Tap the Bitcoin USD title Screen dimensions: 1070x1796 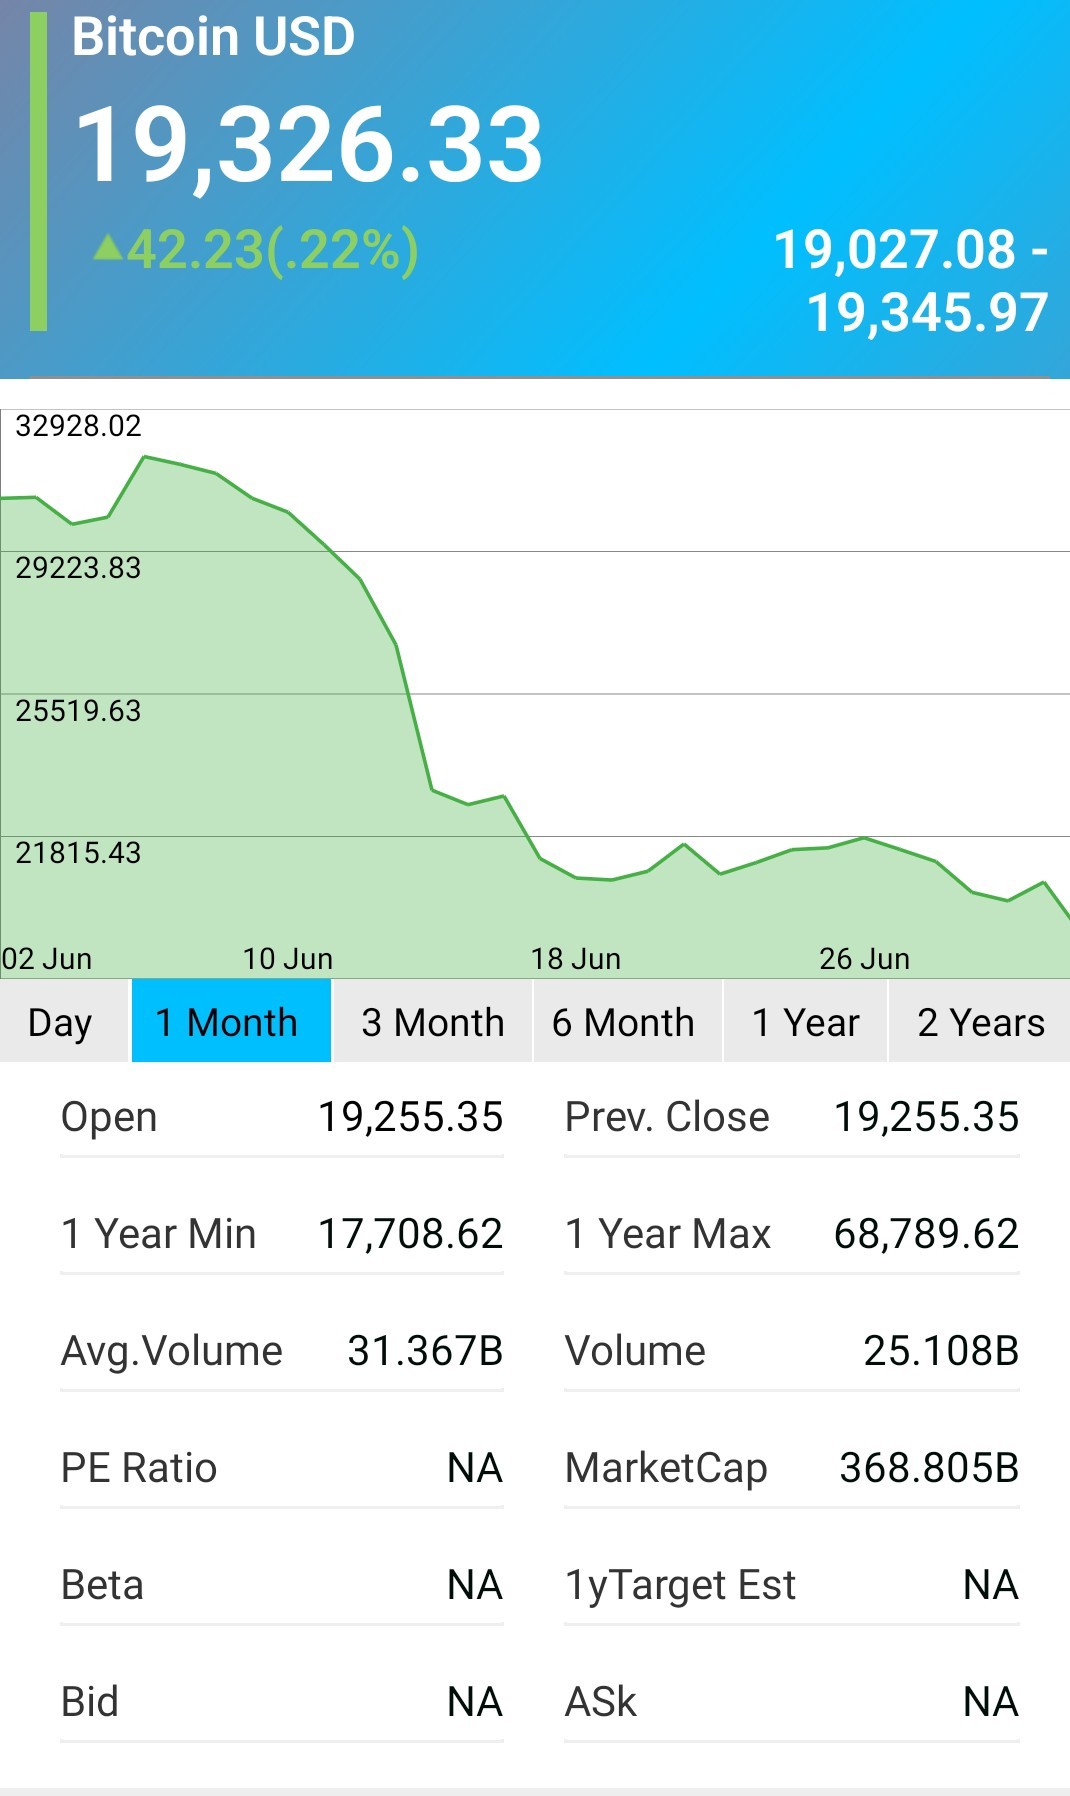[x=213, y=37]
